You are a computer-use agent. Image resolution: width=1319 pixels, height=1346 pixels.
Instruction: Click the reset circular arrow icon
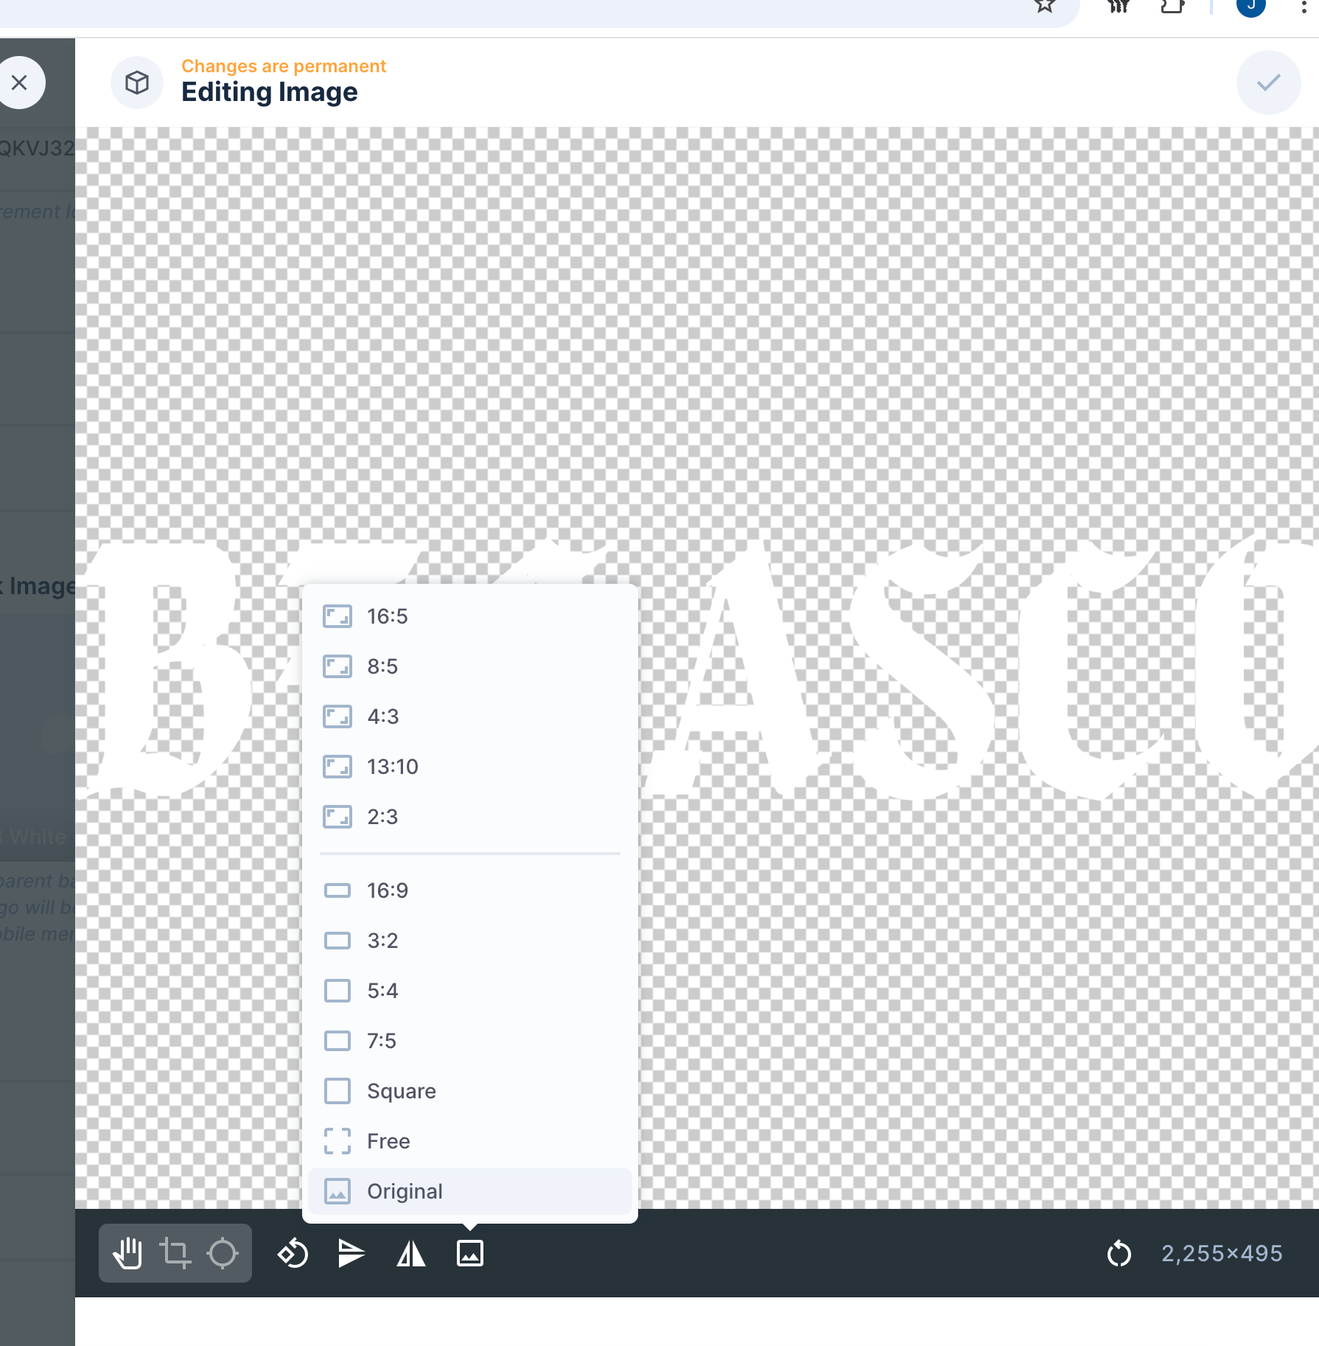[1119, 1253]
